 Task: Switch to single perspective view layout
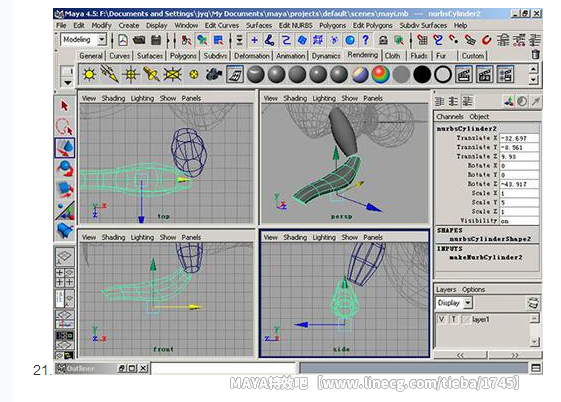click(x=64, y=256)
